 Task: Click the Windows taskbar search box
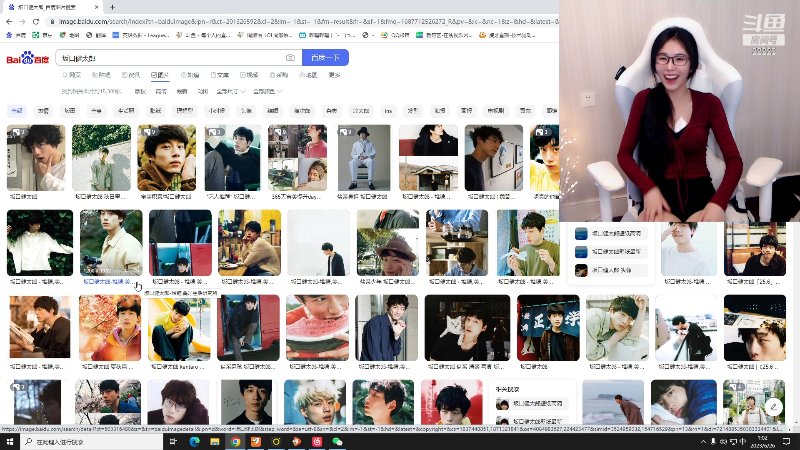[92, 442]
